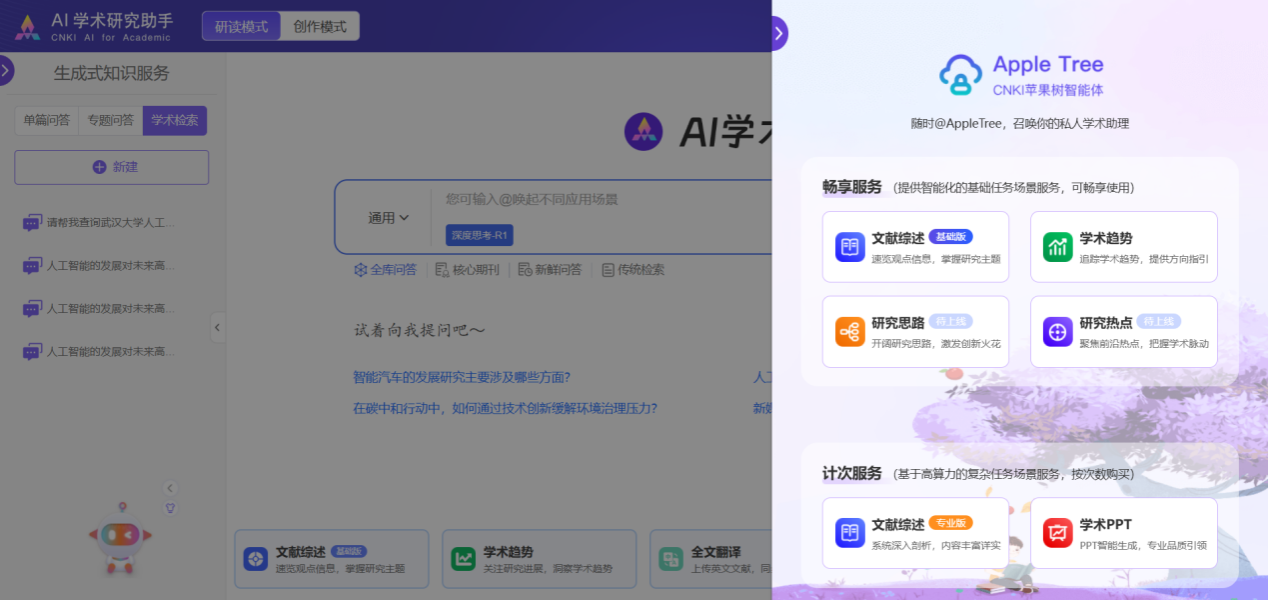Screen dimensions: 1268x600
Task: Switch to 创作模式 mode
Action: [320, 27]
